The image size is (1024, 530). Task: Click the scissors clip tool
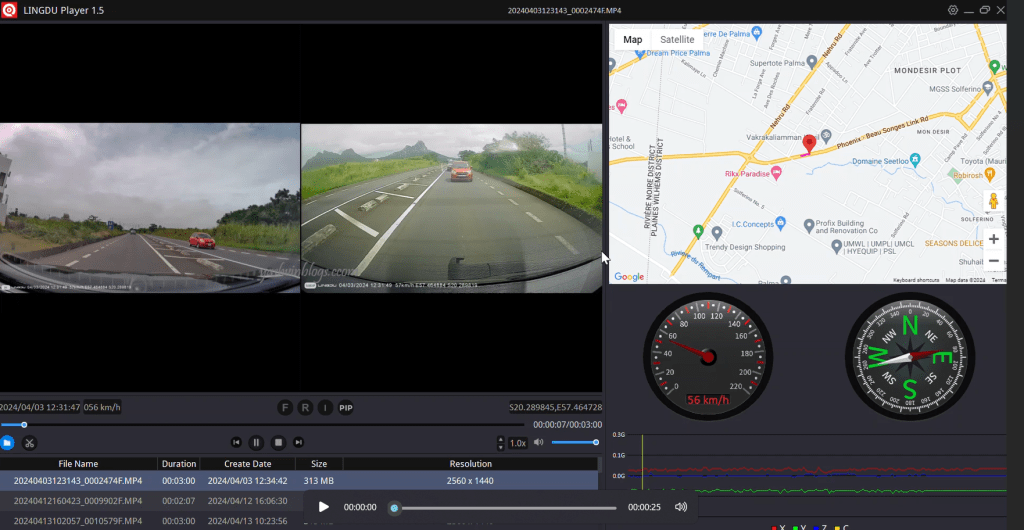29,443
